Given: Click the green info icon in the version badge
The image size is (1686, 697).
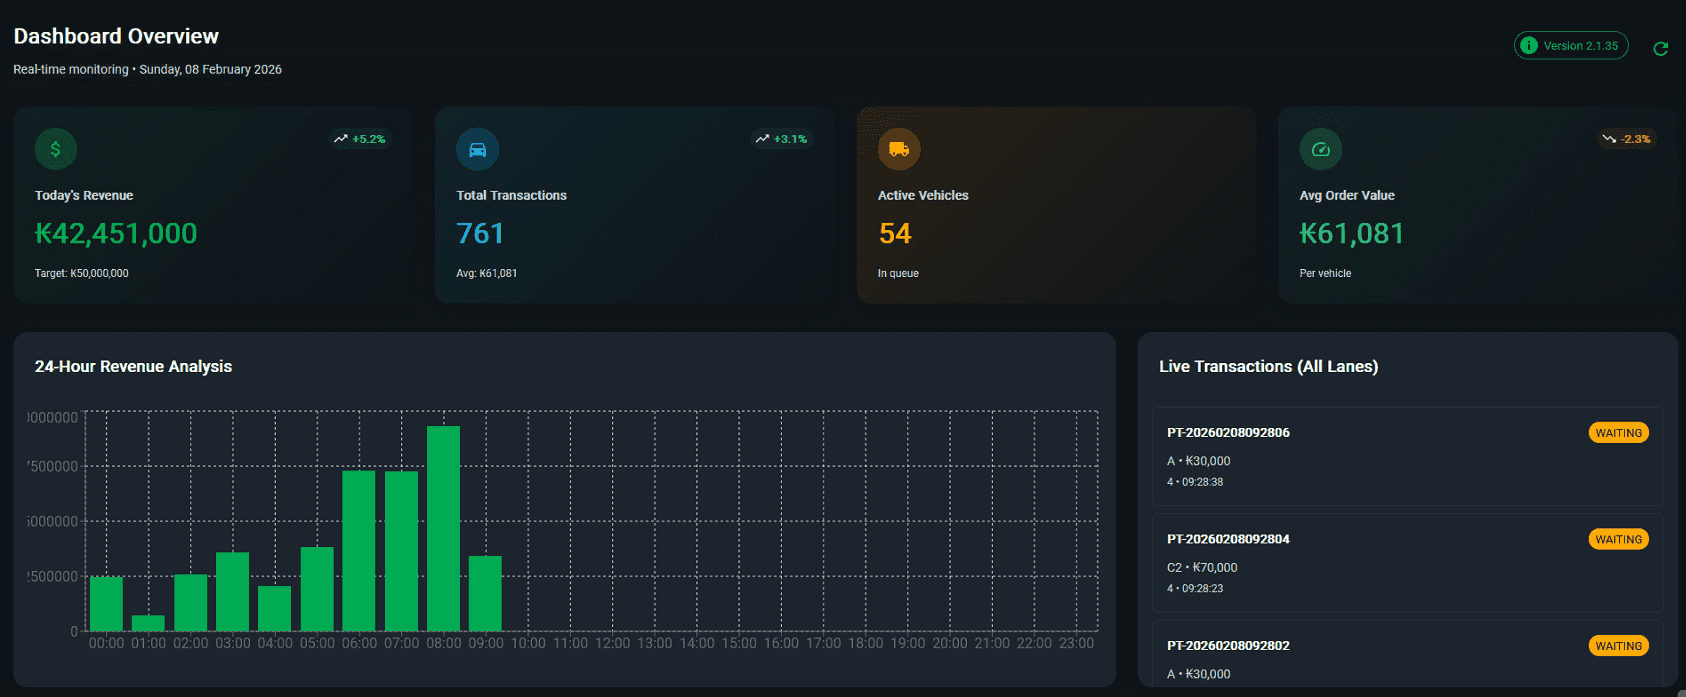Looking at the screenshot, I should (x=1529, y=46).
